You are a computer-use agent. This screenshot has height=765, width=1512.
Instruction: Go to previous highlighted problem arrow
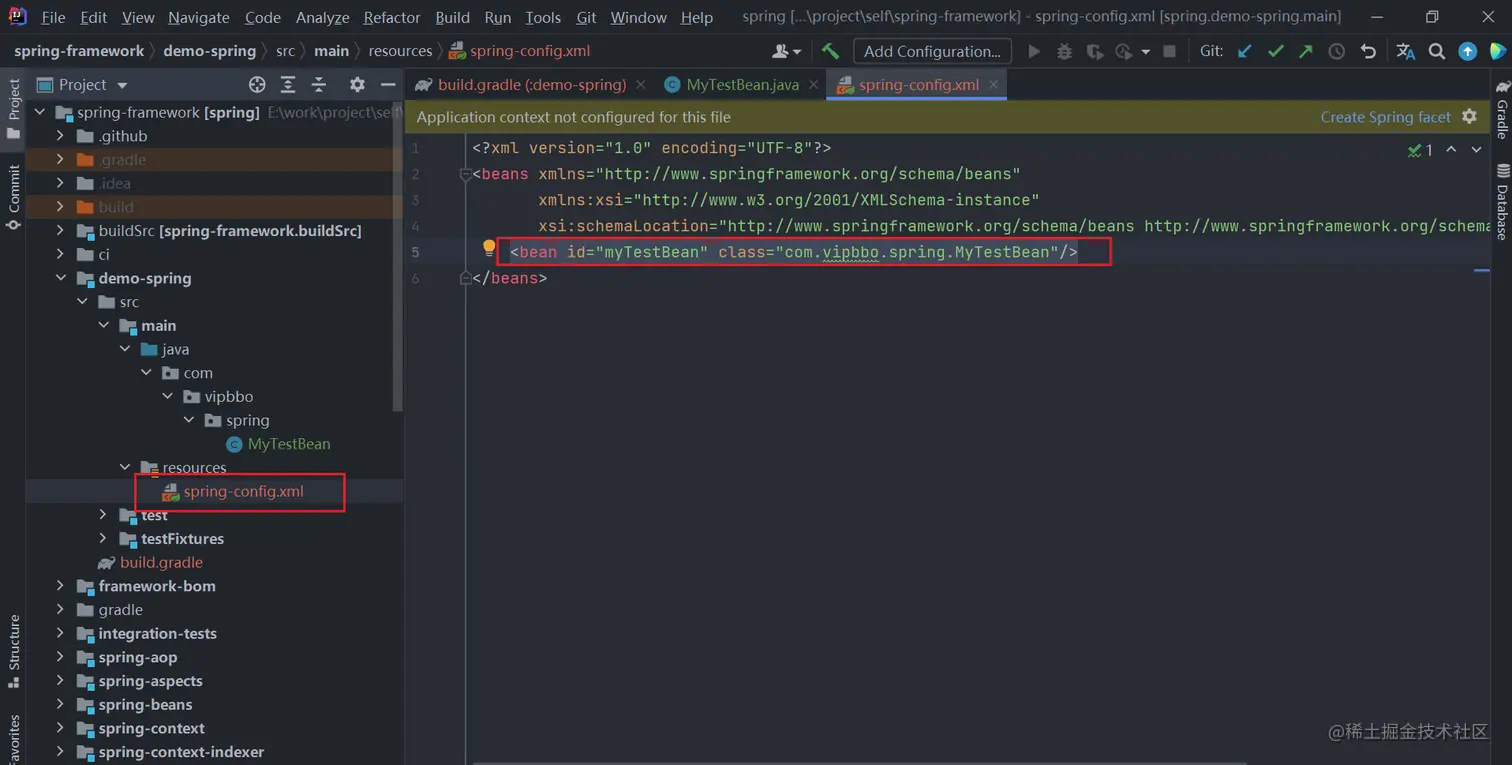[1451, 150]
